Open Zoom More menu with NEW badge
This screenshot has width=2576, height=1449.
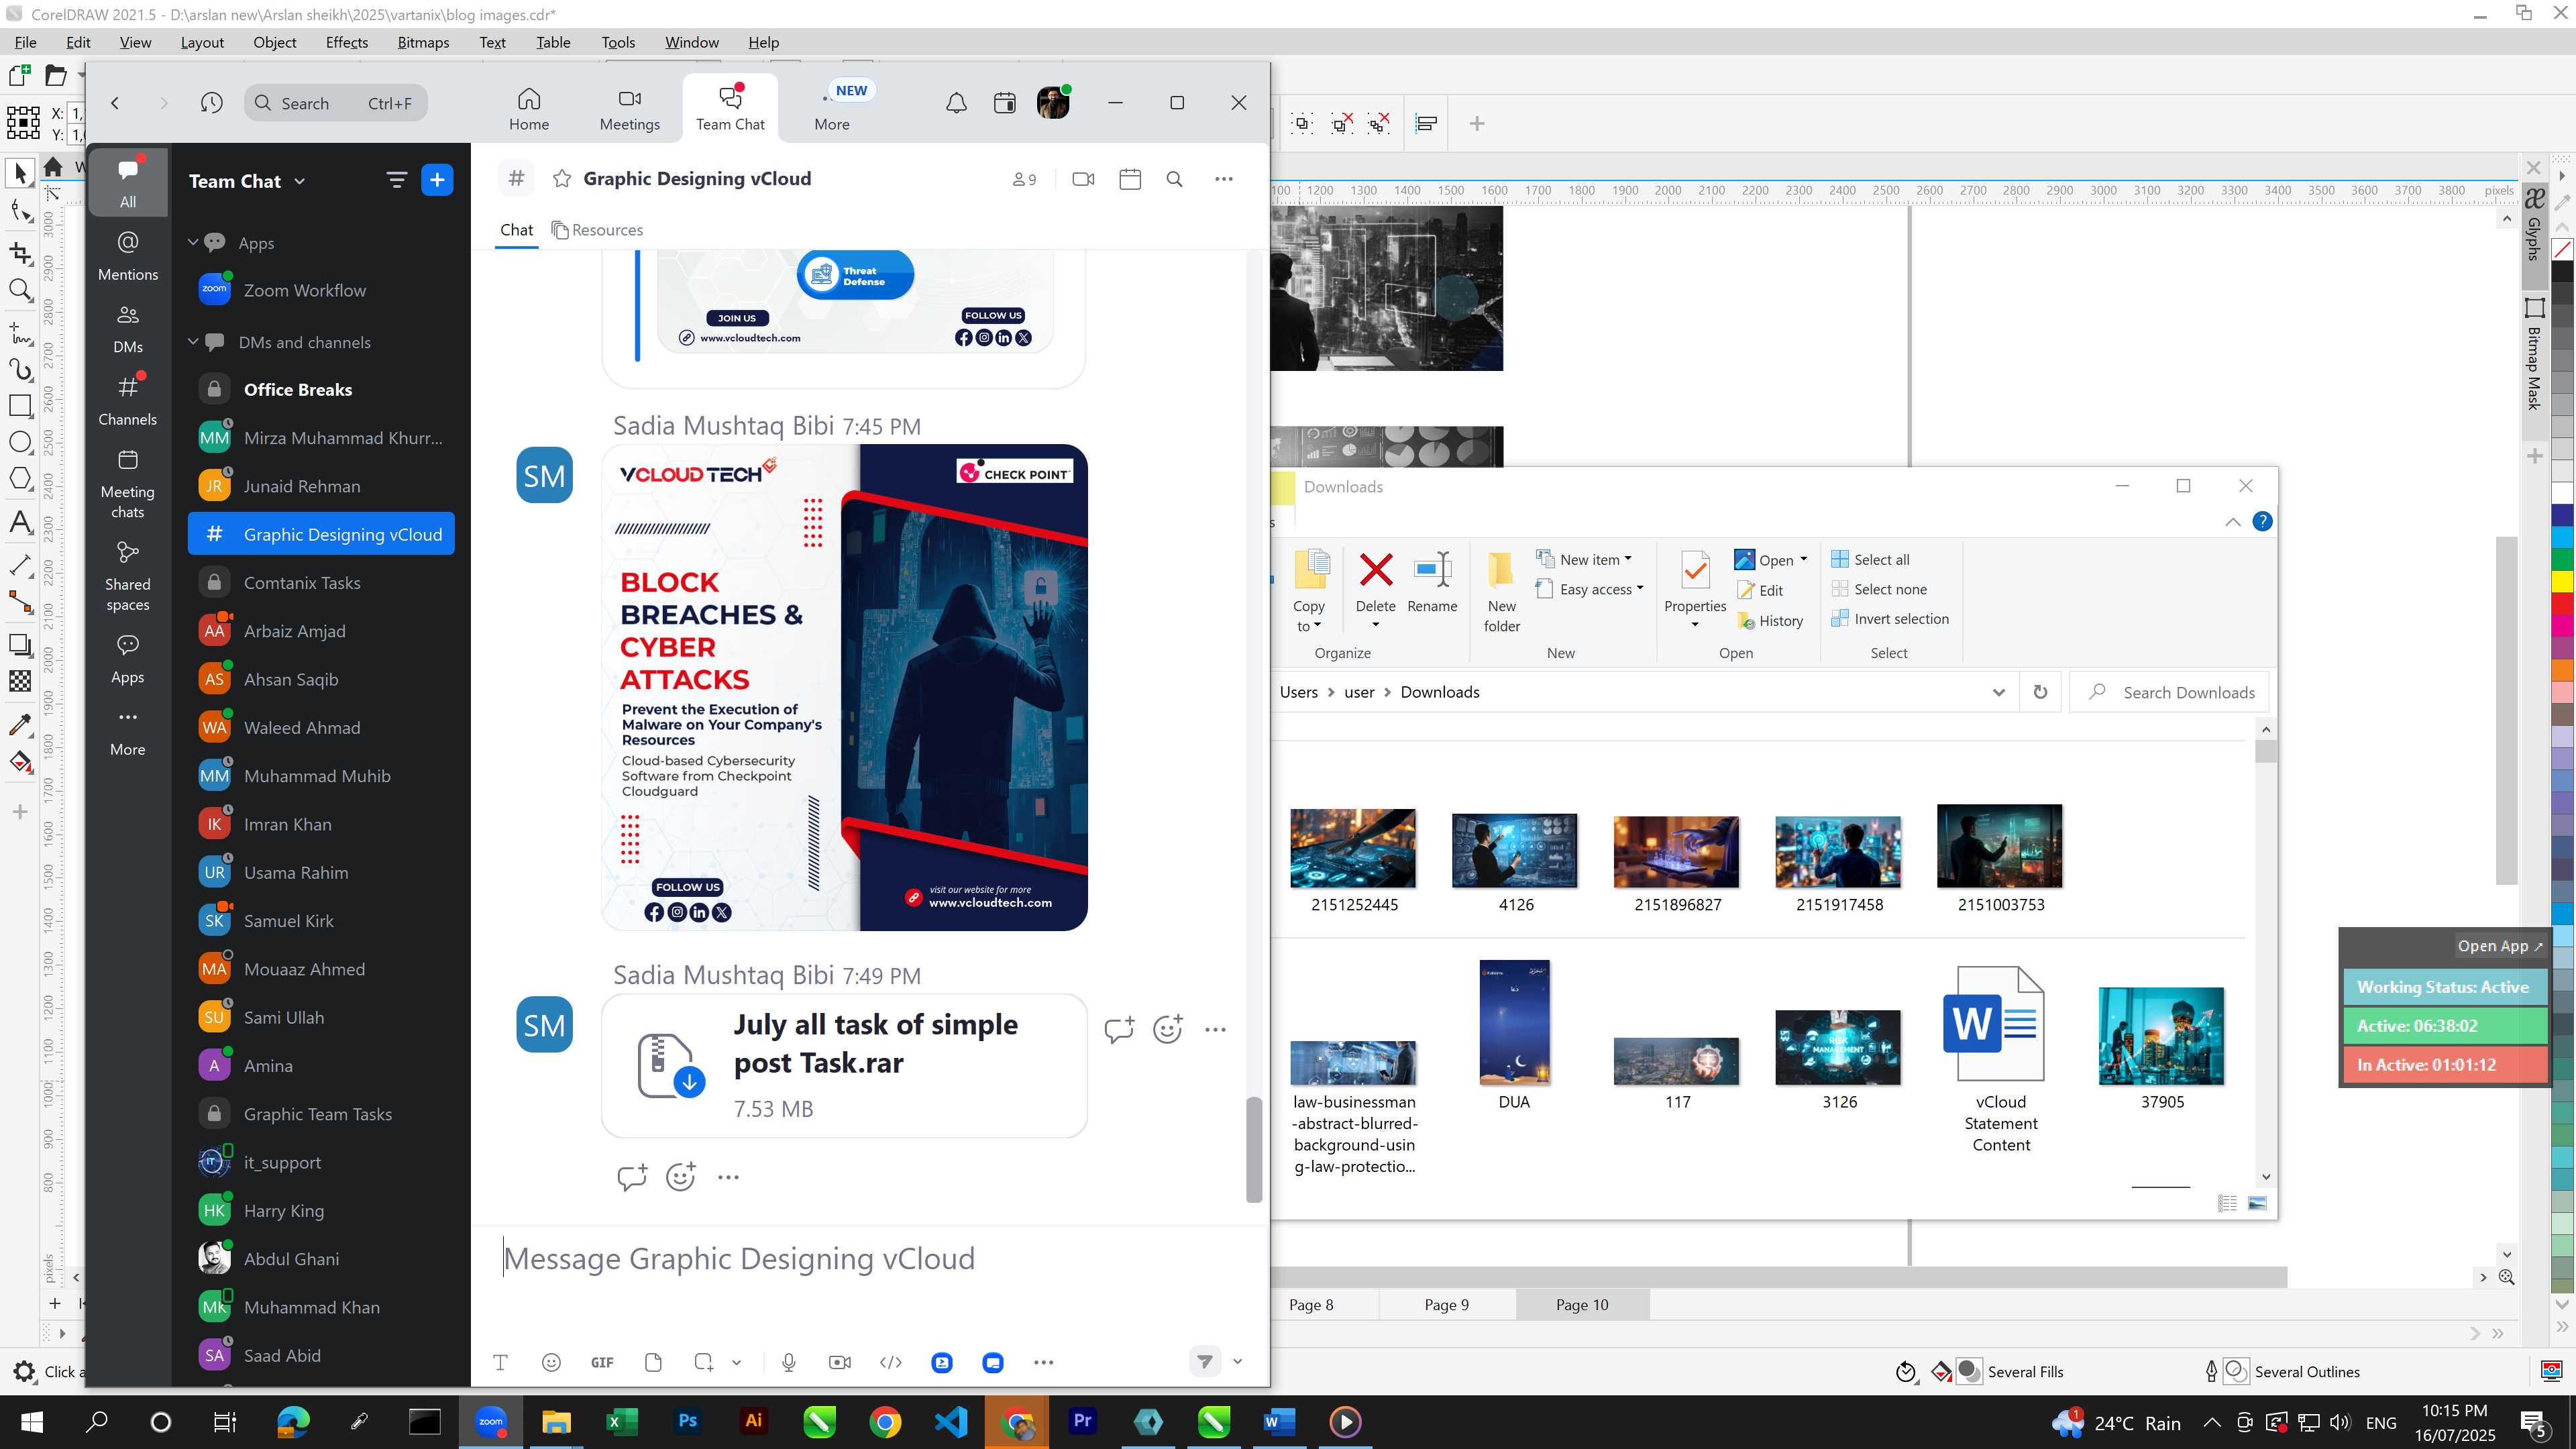pos(831,108)
